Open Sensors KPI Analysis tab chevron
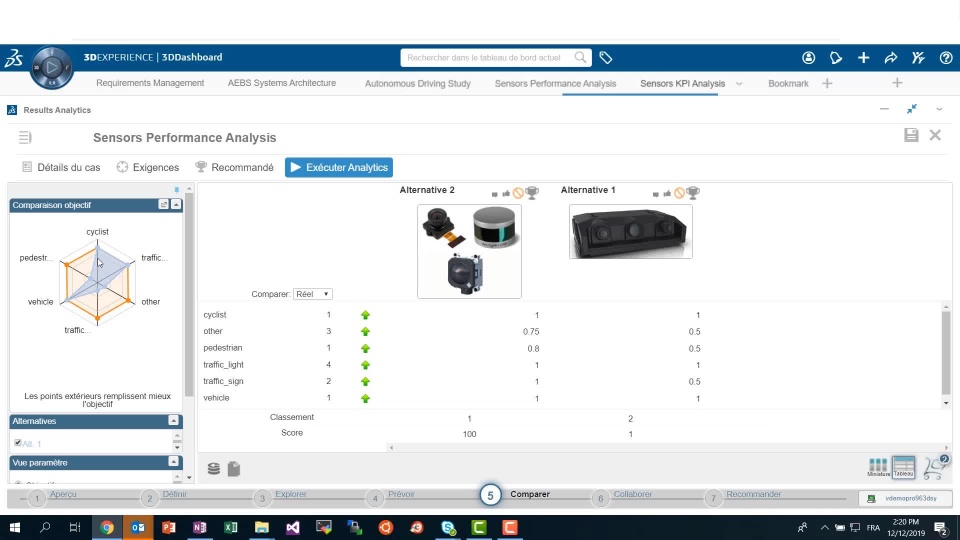960x540 pixels. (x=739, y=84)
